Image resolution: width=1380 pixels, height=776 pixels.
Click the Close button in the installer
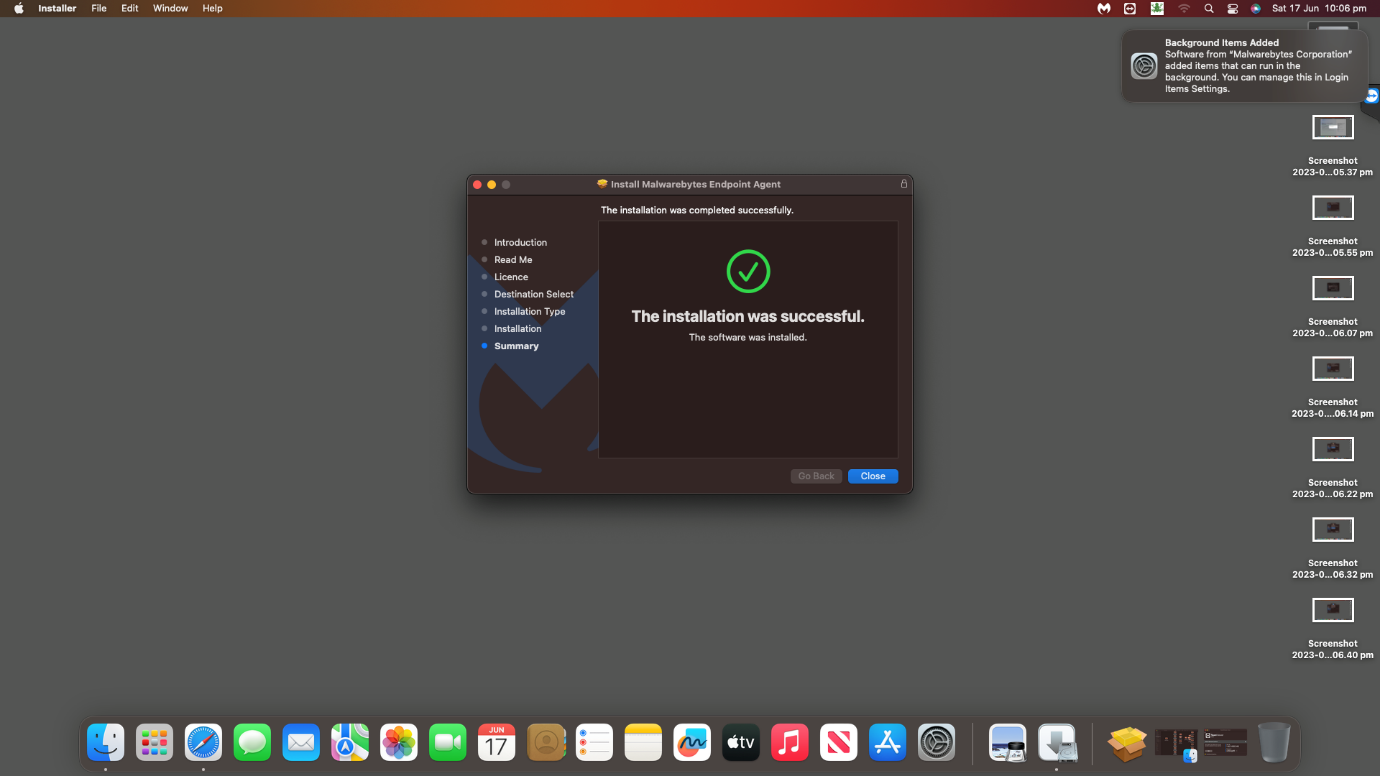(x=873, y=476)
